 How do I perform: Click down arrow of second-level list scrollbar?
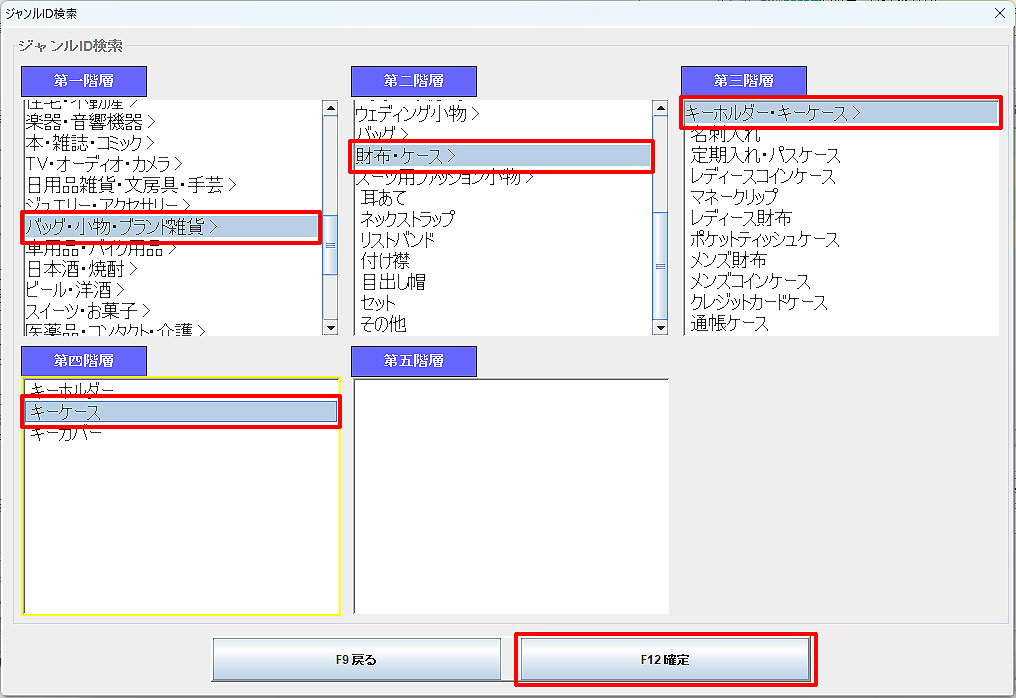pos(660,327)
